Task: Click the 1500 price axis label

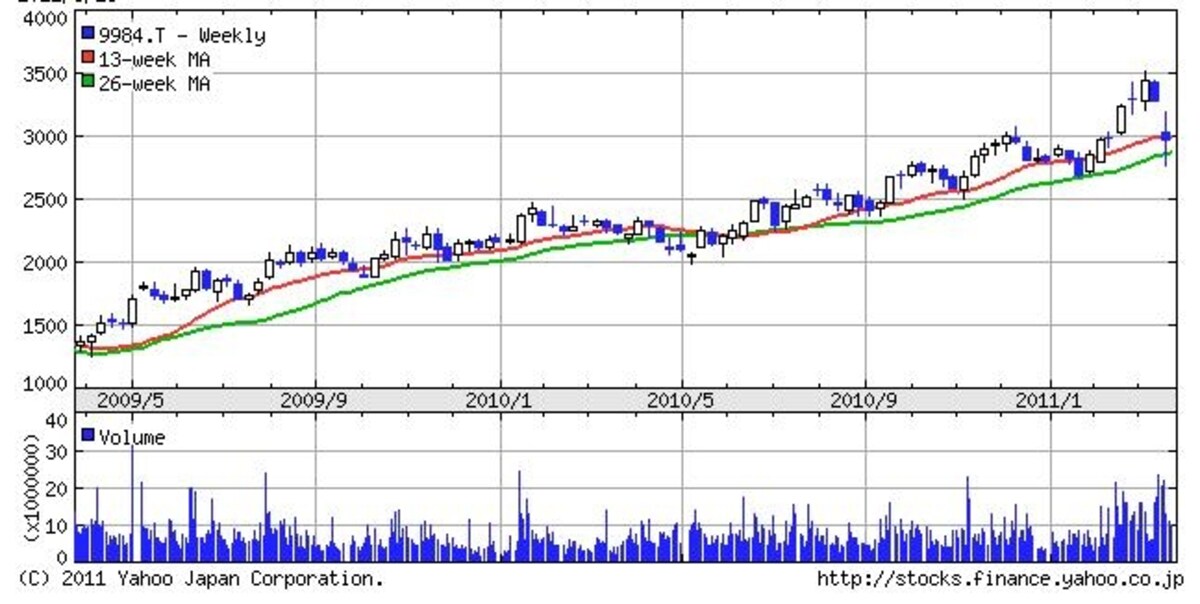Action: point(43,326)
